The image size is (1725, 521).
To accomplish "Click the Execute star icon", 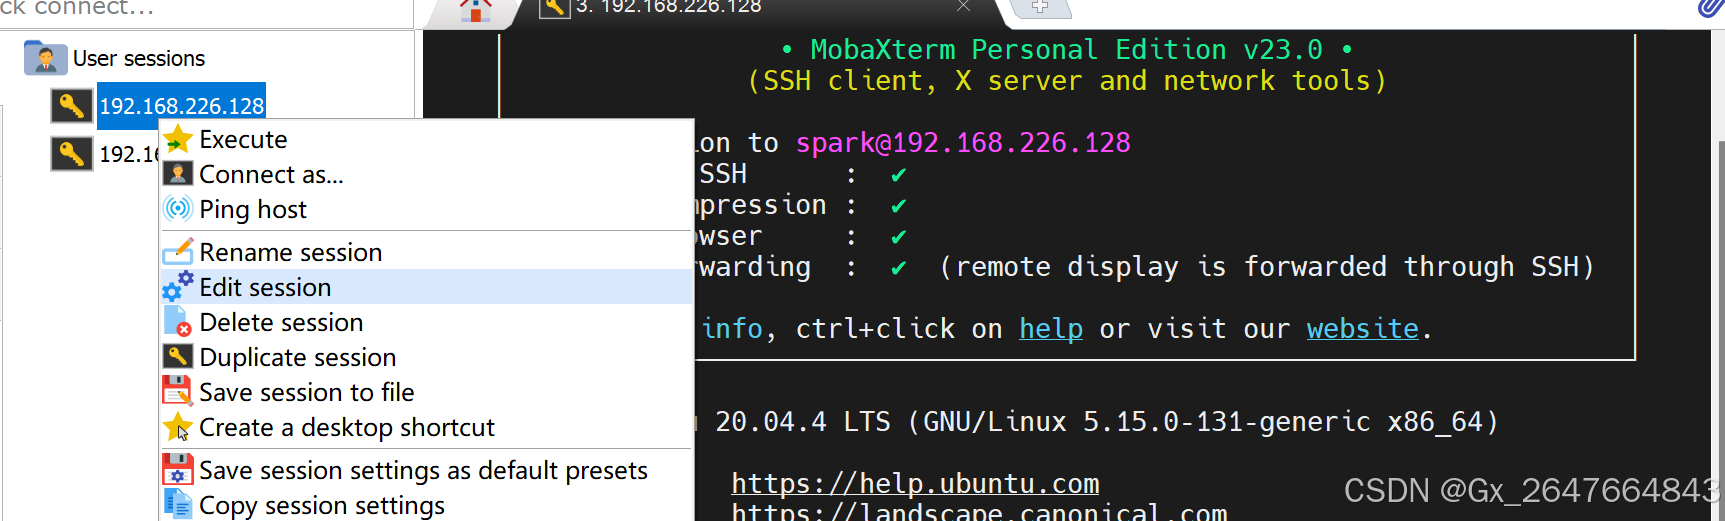I will [178, 139].
